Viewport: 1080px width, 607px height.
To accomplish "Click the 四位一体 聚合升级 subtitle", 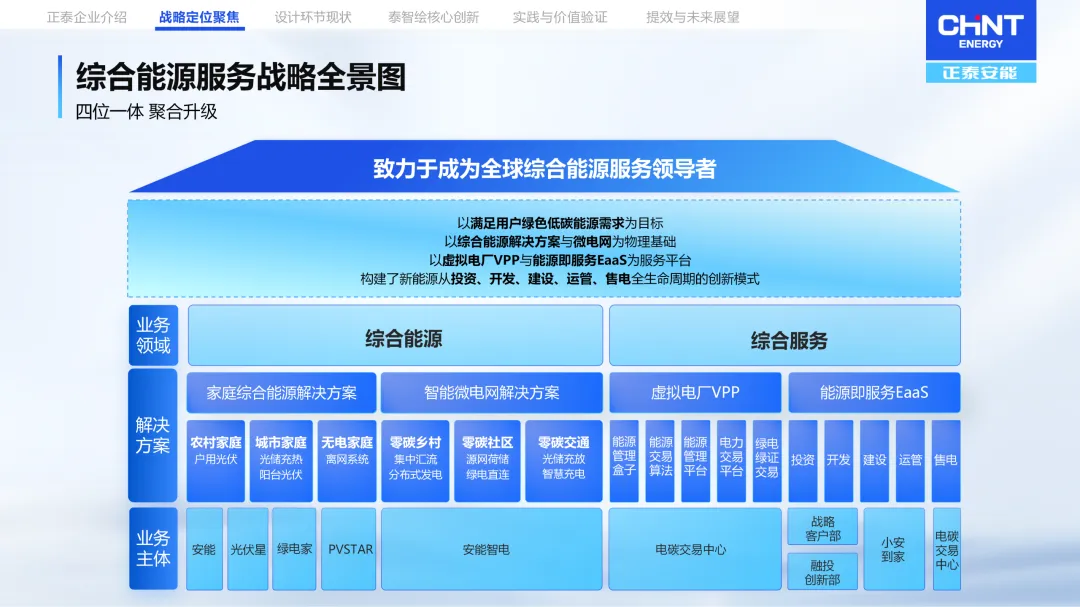I will (146, 112).
